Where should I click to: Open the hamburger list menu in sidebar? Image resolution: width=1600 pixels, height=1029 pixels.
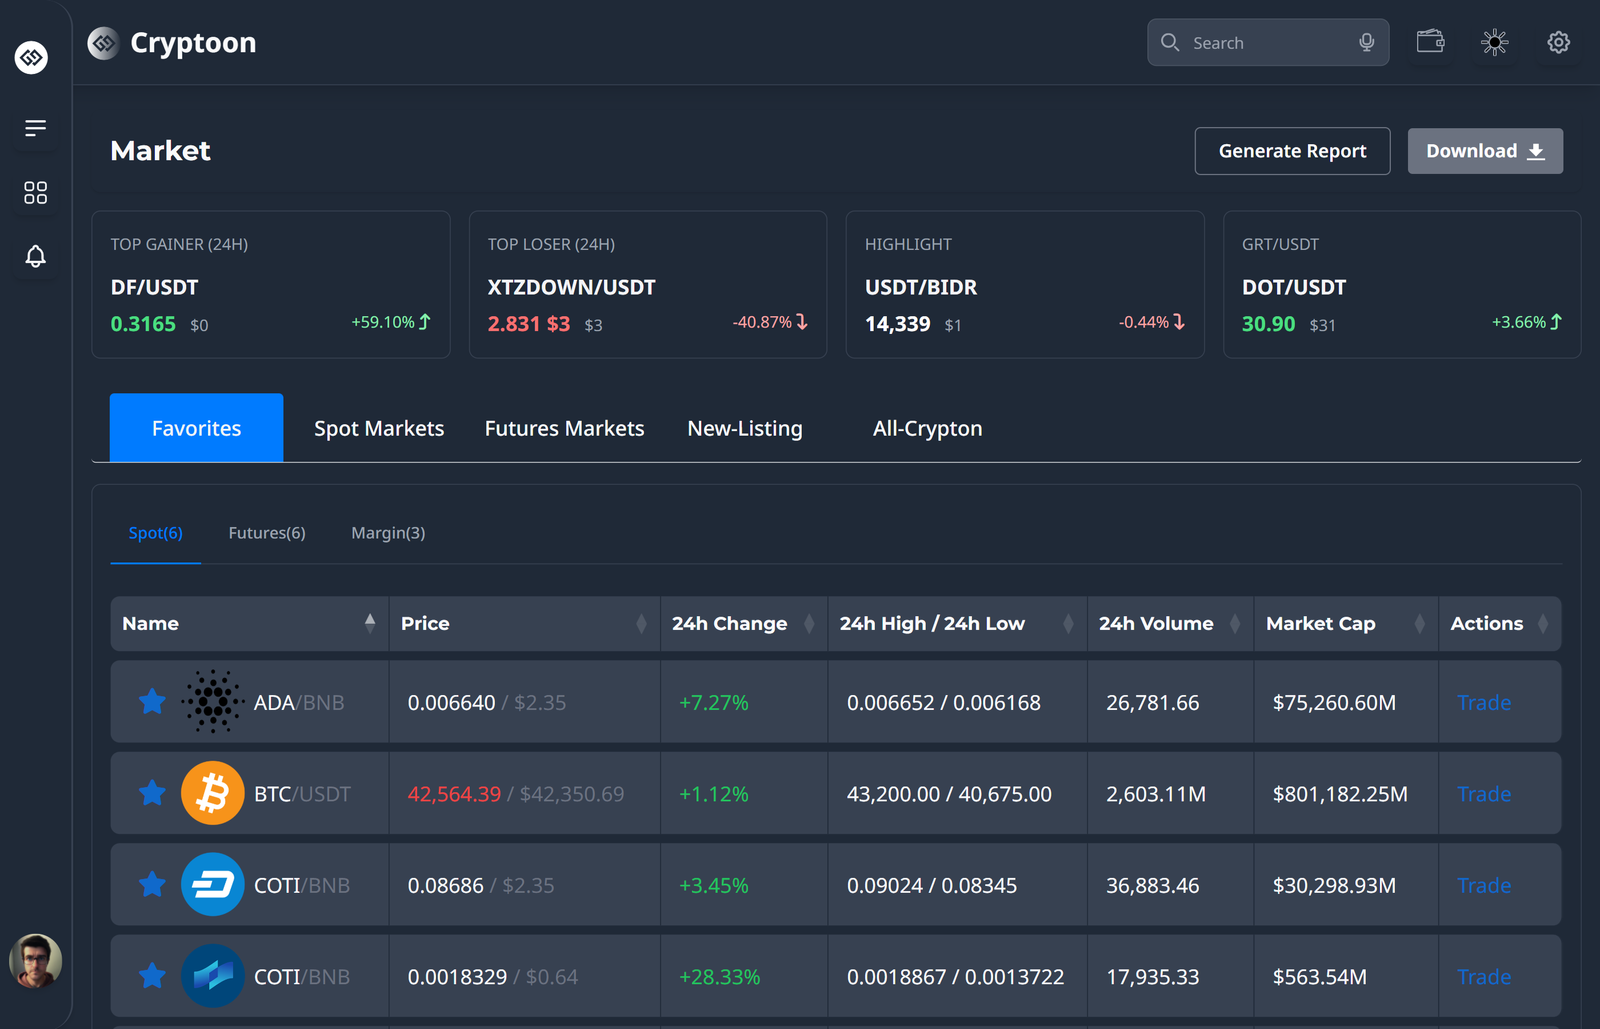coord(35,128)
